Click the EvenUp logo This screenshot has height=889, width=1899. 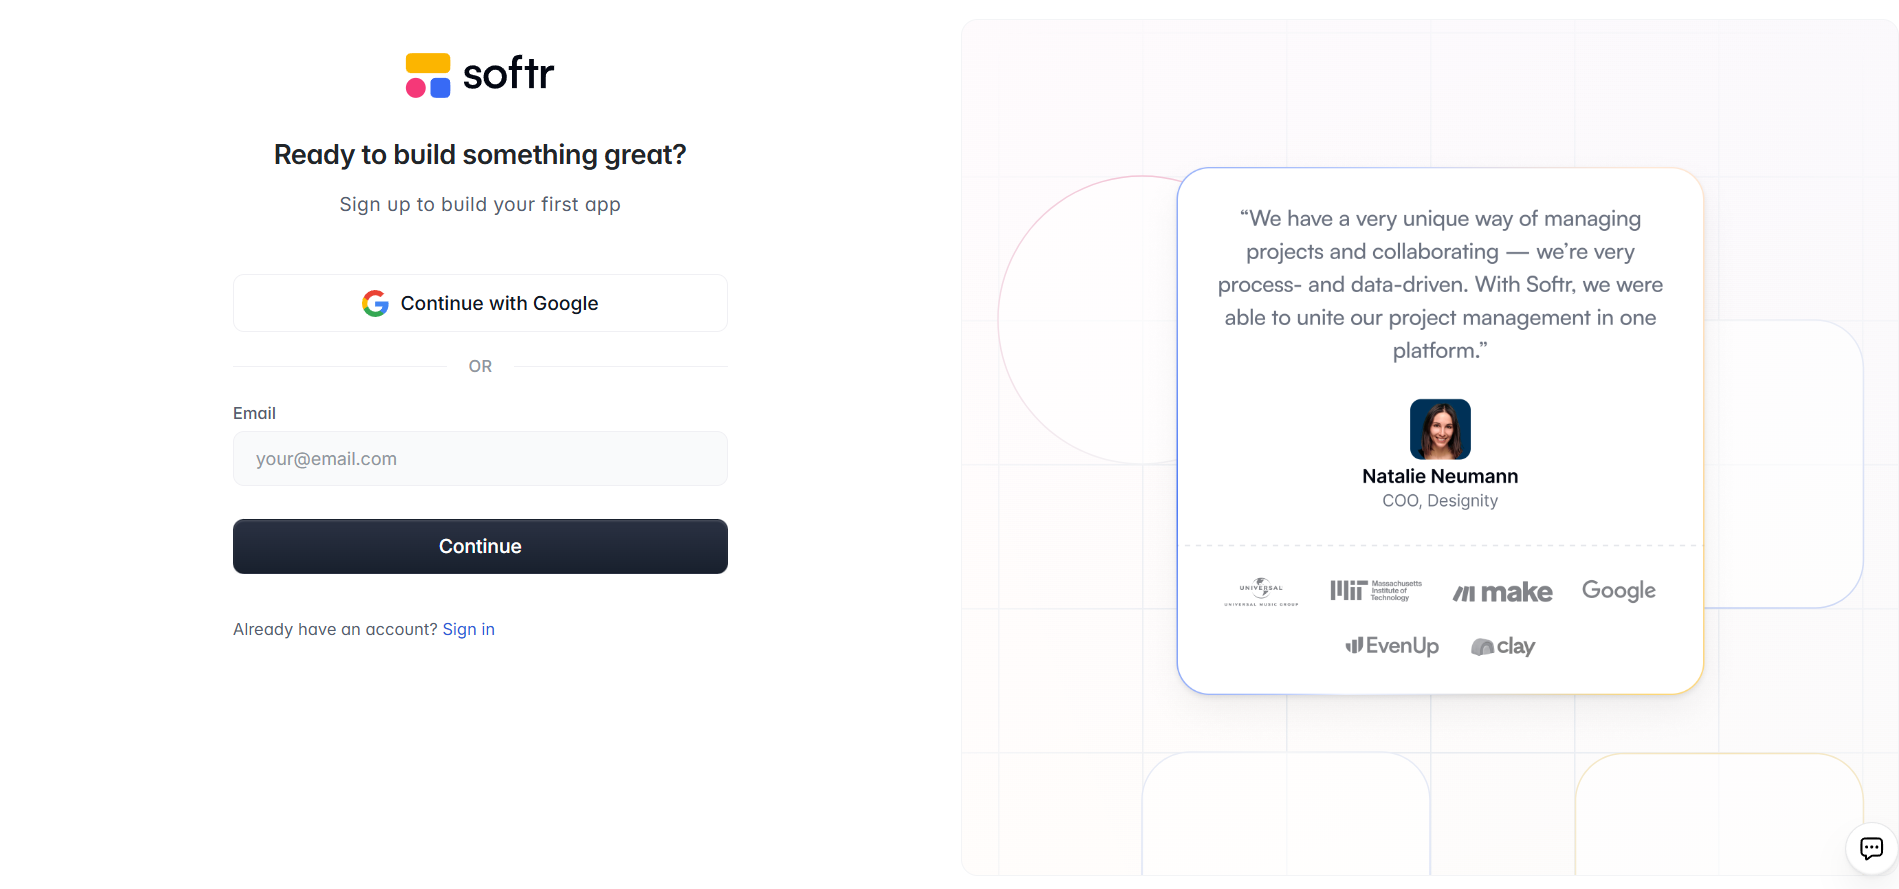(1392, 646)
